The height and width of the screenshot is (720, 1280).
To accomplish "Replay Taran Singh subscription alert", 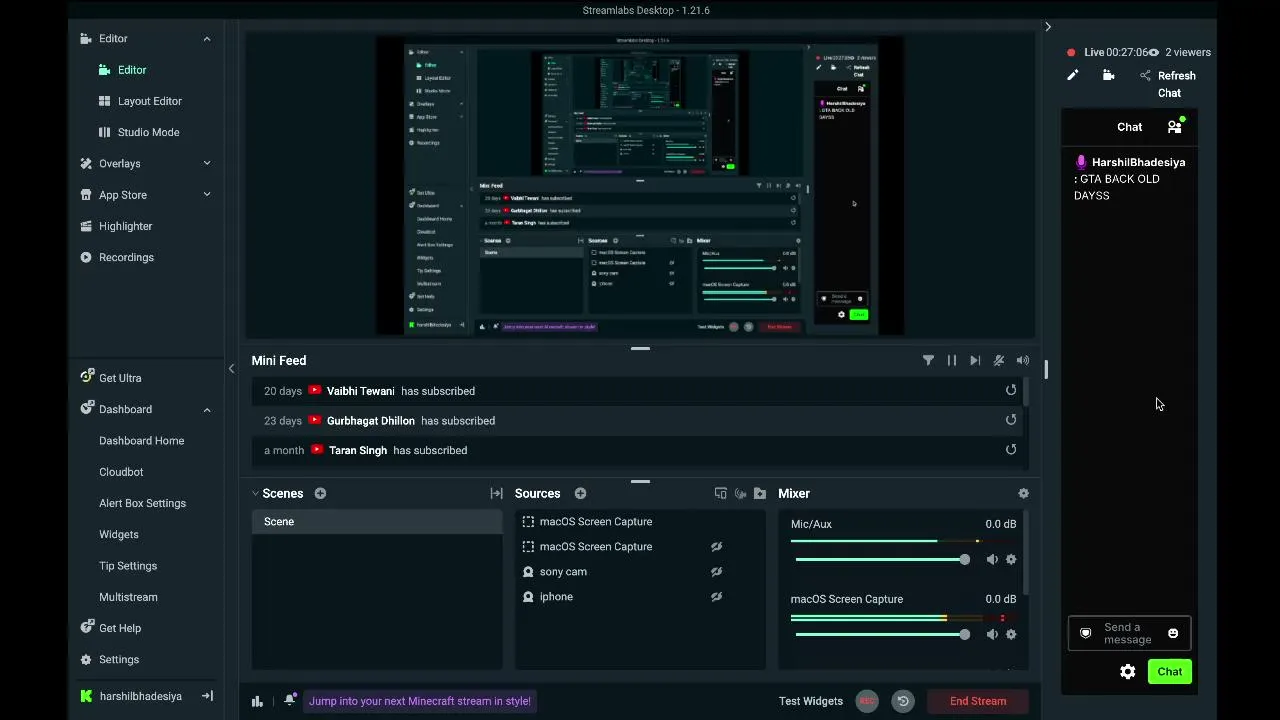I will click(1011, 450).
